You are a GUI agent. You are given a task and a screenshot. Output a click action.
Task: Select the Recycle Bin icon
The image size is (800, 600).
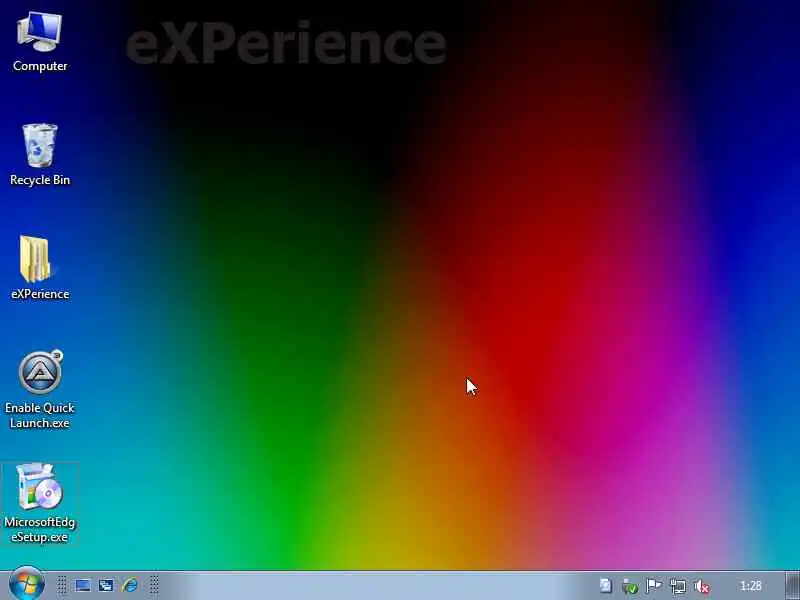(x=40, y=145)
